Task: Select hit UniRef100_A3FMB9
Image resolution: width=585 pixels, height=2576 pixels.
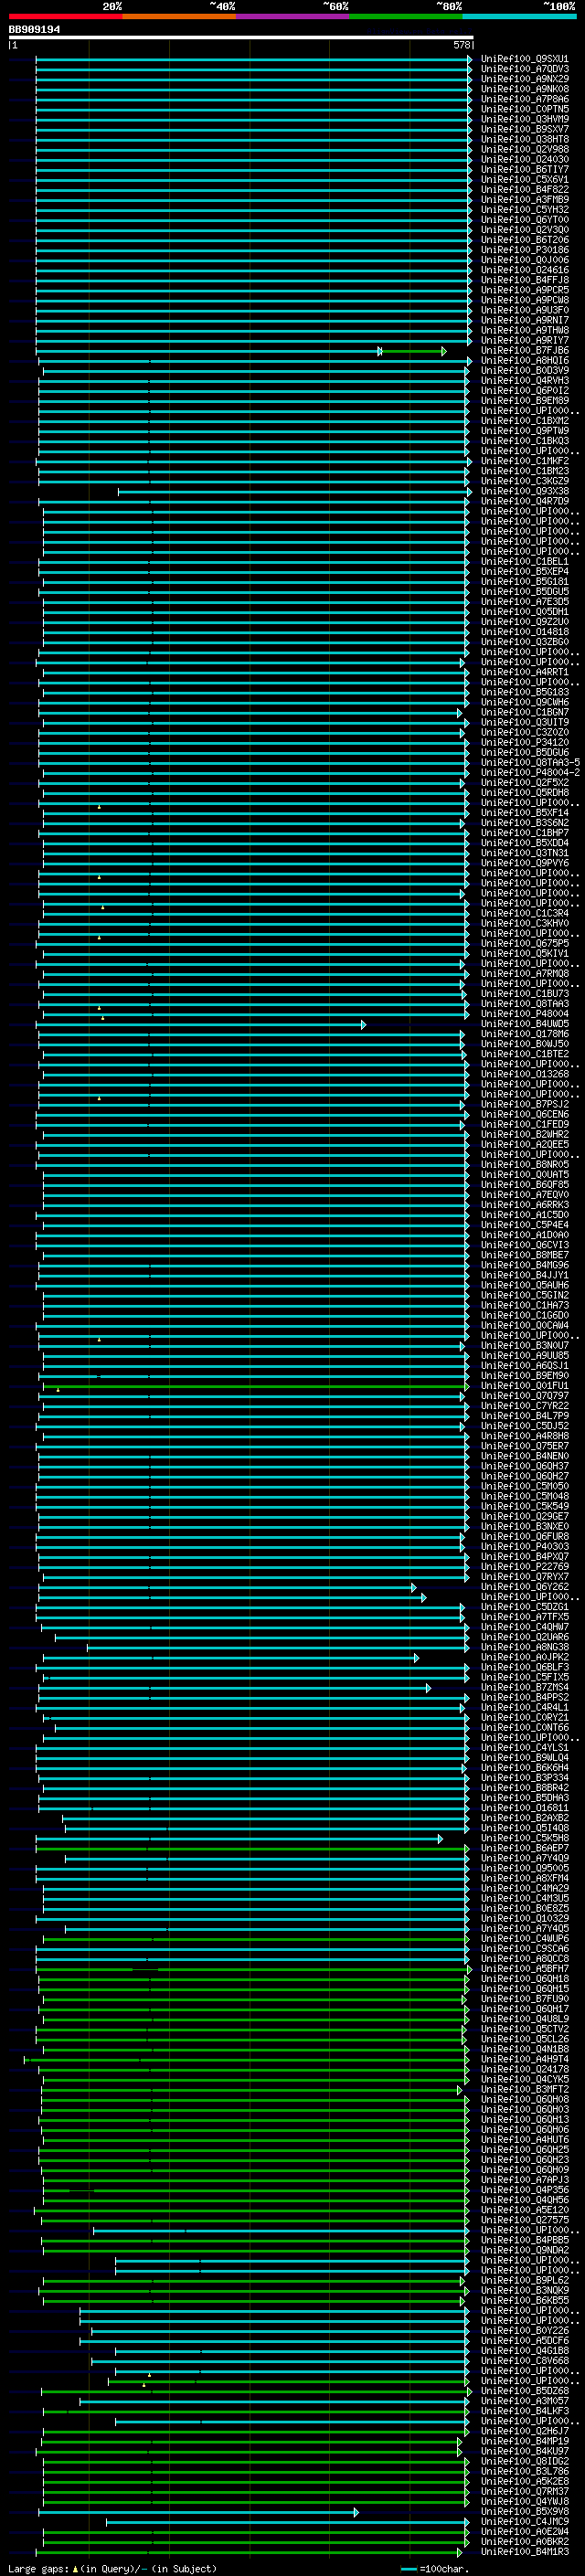Action: [x=524, y=200]
